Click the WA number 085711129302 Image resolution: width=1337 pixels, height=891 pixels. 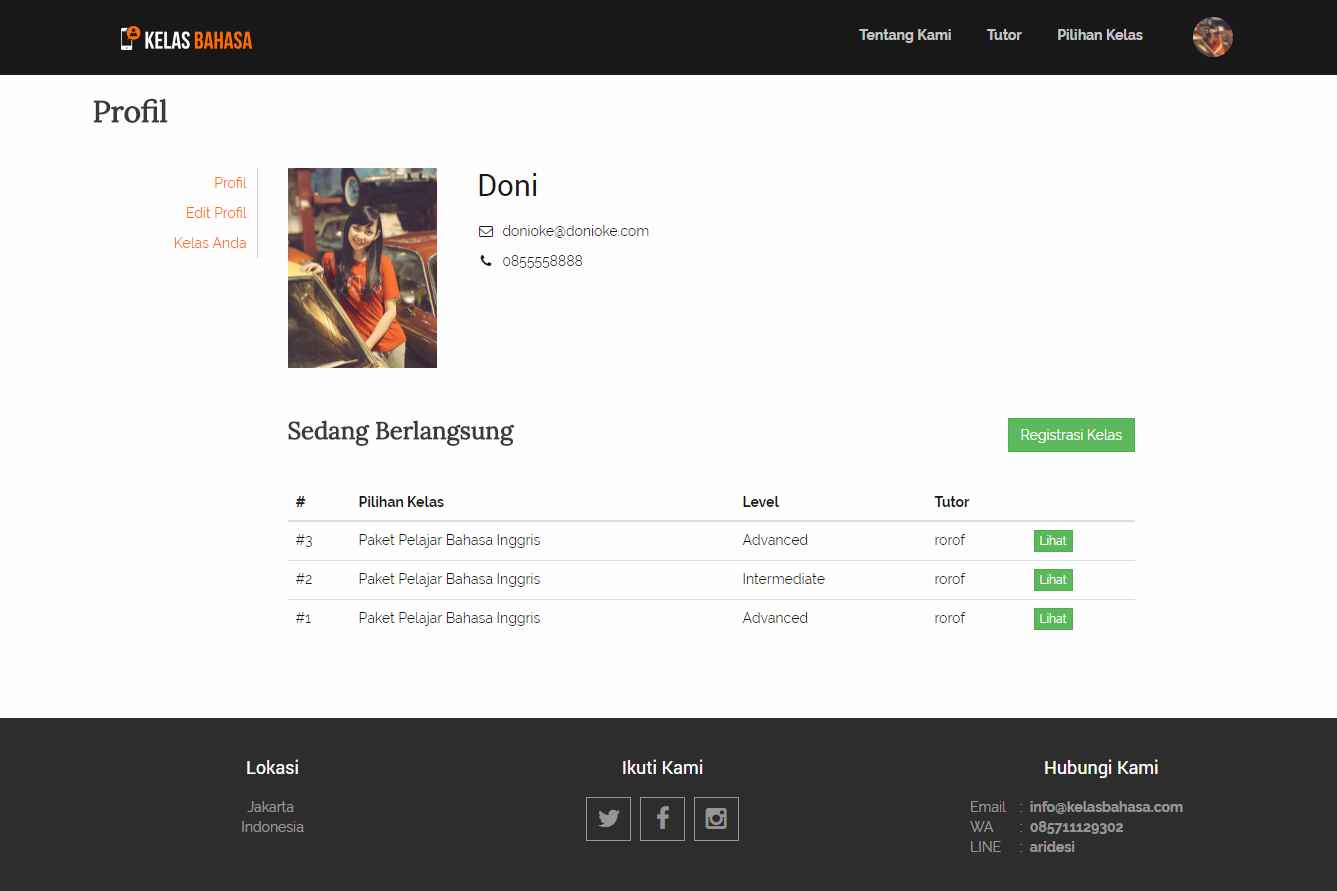[1076, 827]
